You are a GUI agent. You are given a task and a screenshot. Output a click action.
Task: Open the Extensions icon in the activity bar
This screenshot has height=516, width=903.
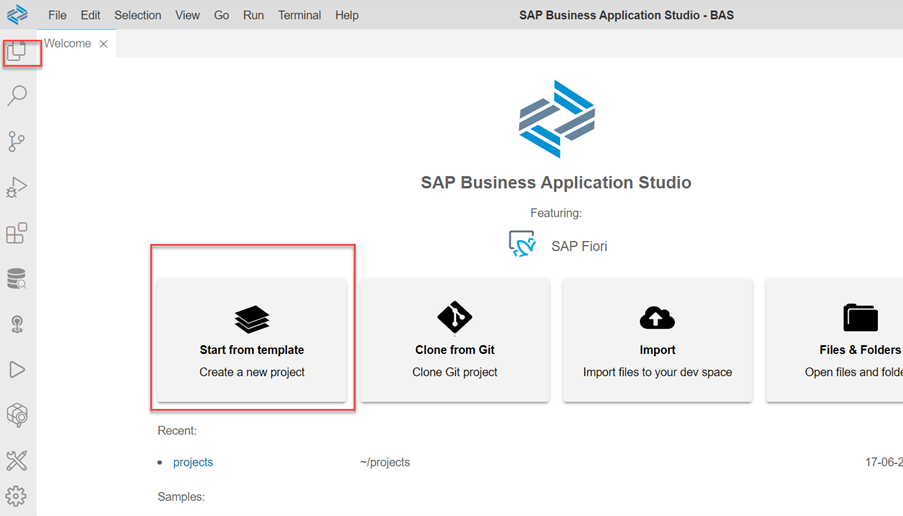(16, 233)
